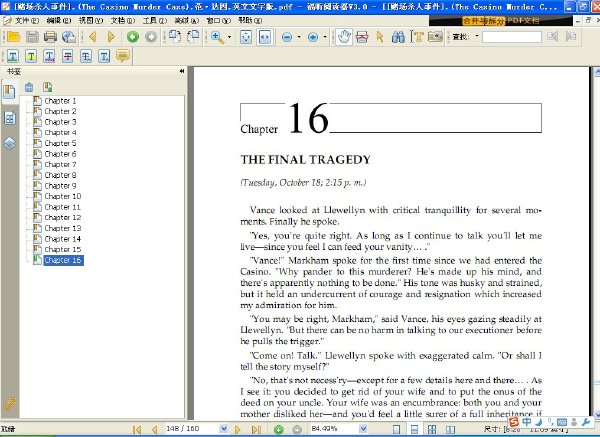Select the arrow Select Annotation tool
Screen dimensions: 600x437
(380, 37)
